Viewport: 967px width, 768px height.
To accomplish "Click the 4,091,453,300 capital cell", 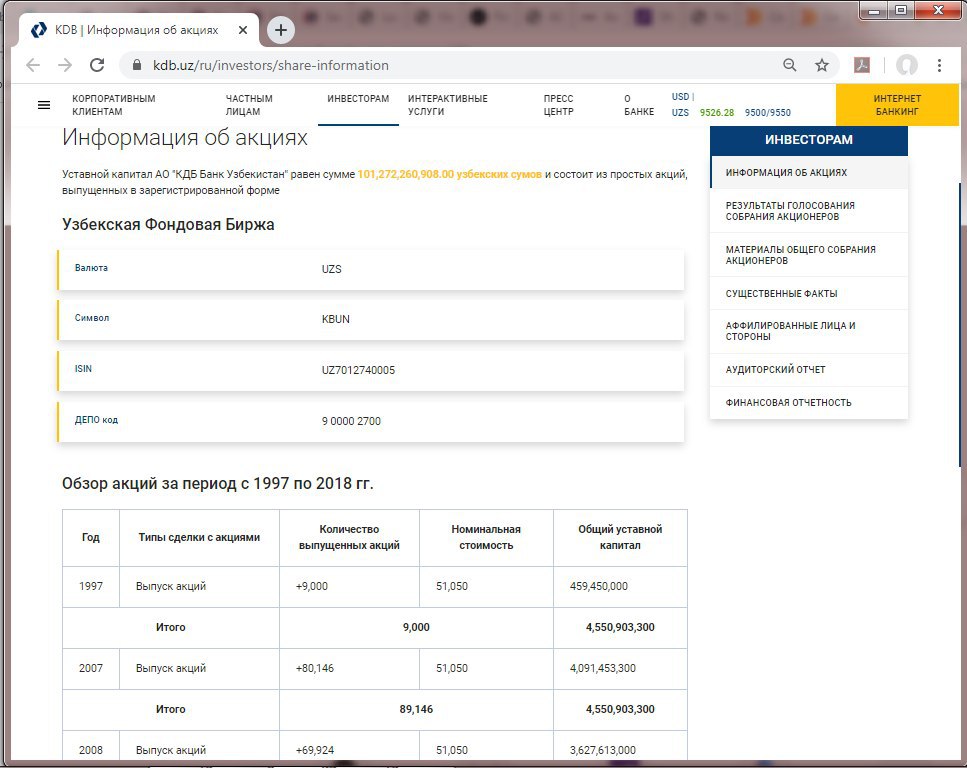I will pyautogui.click(x=620, y=669).
